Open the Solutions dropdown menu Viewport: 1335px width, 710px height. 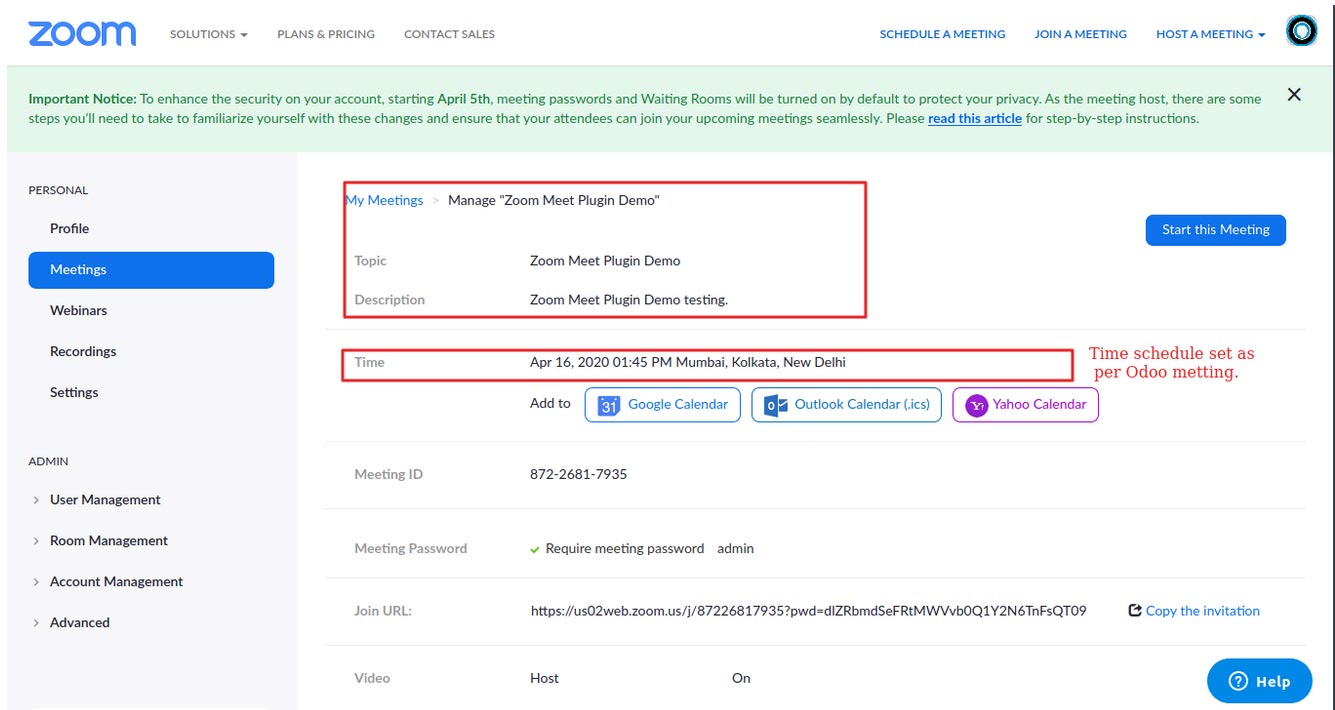point(208,34)
